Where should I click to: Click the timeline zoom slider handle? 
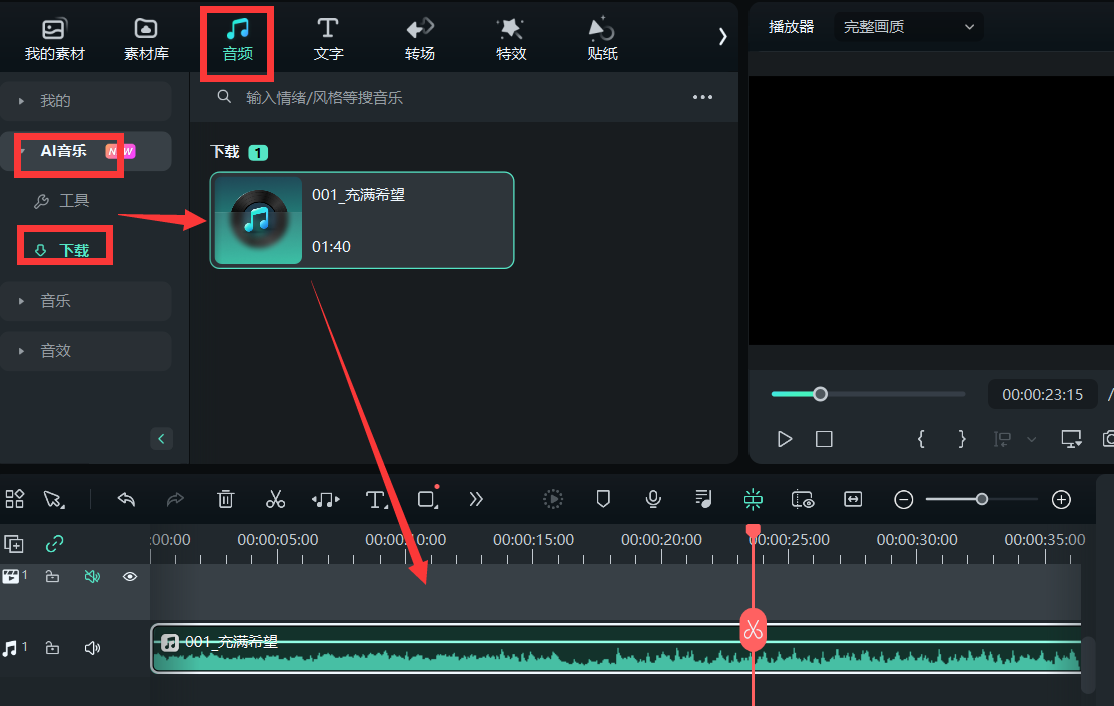tap(982, 499)
